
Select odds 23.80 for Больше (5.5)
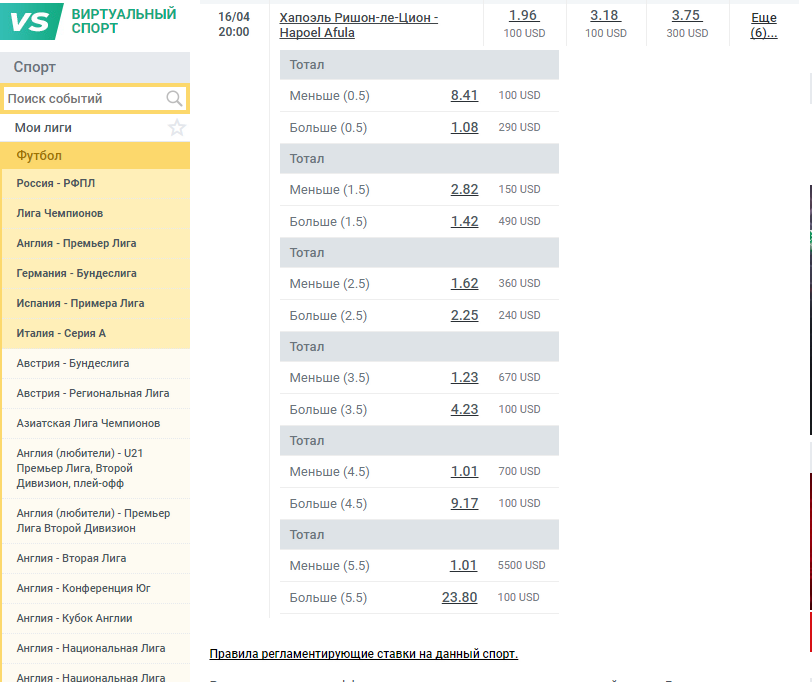pos(459,597)
